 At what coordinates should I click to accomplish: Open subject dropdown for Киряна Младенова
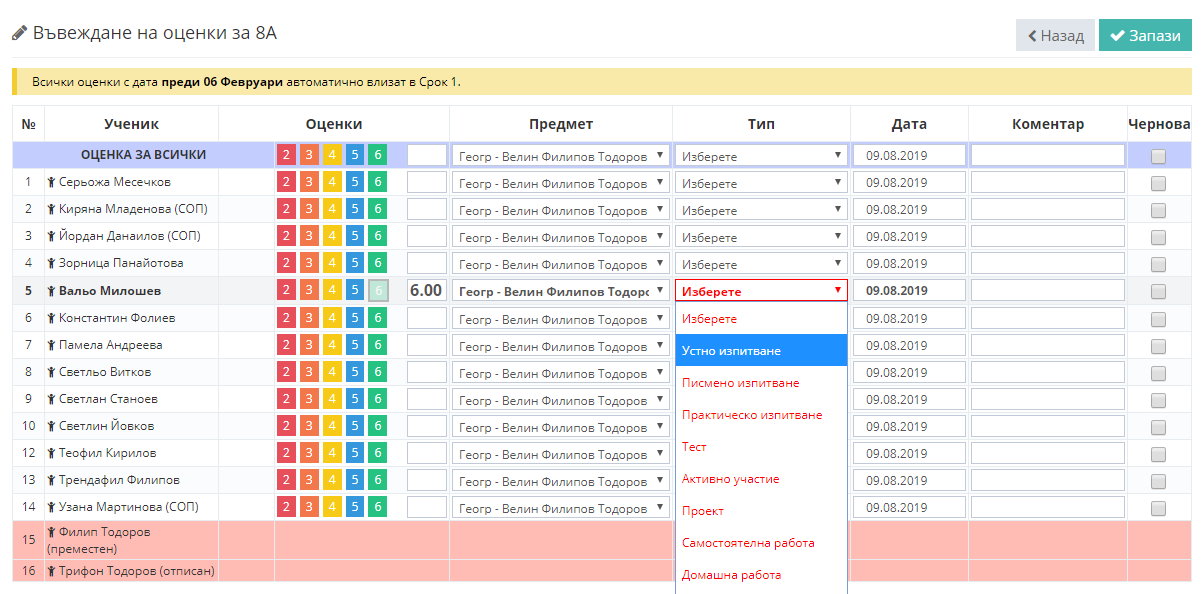[560, 210]
